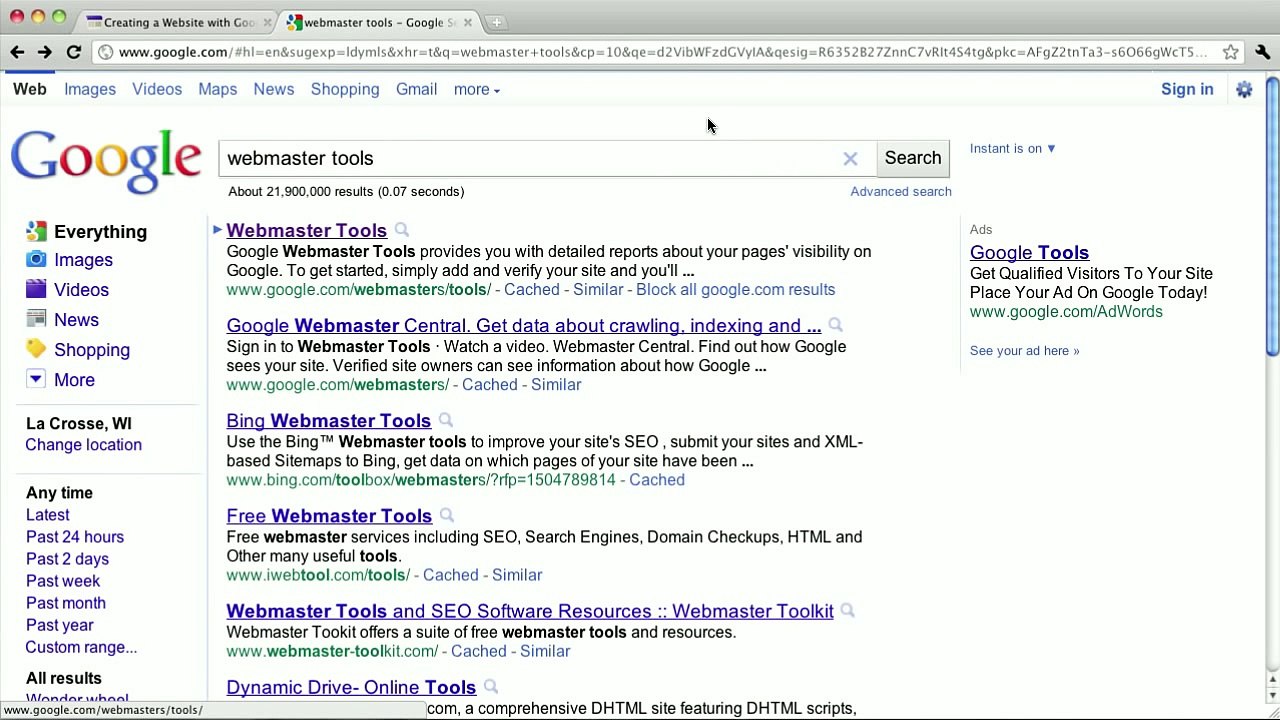Open Gmail from the top navigation bar
Screen dimensions: 1280x720
click(x=416, y=90)
